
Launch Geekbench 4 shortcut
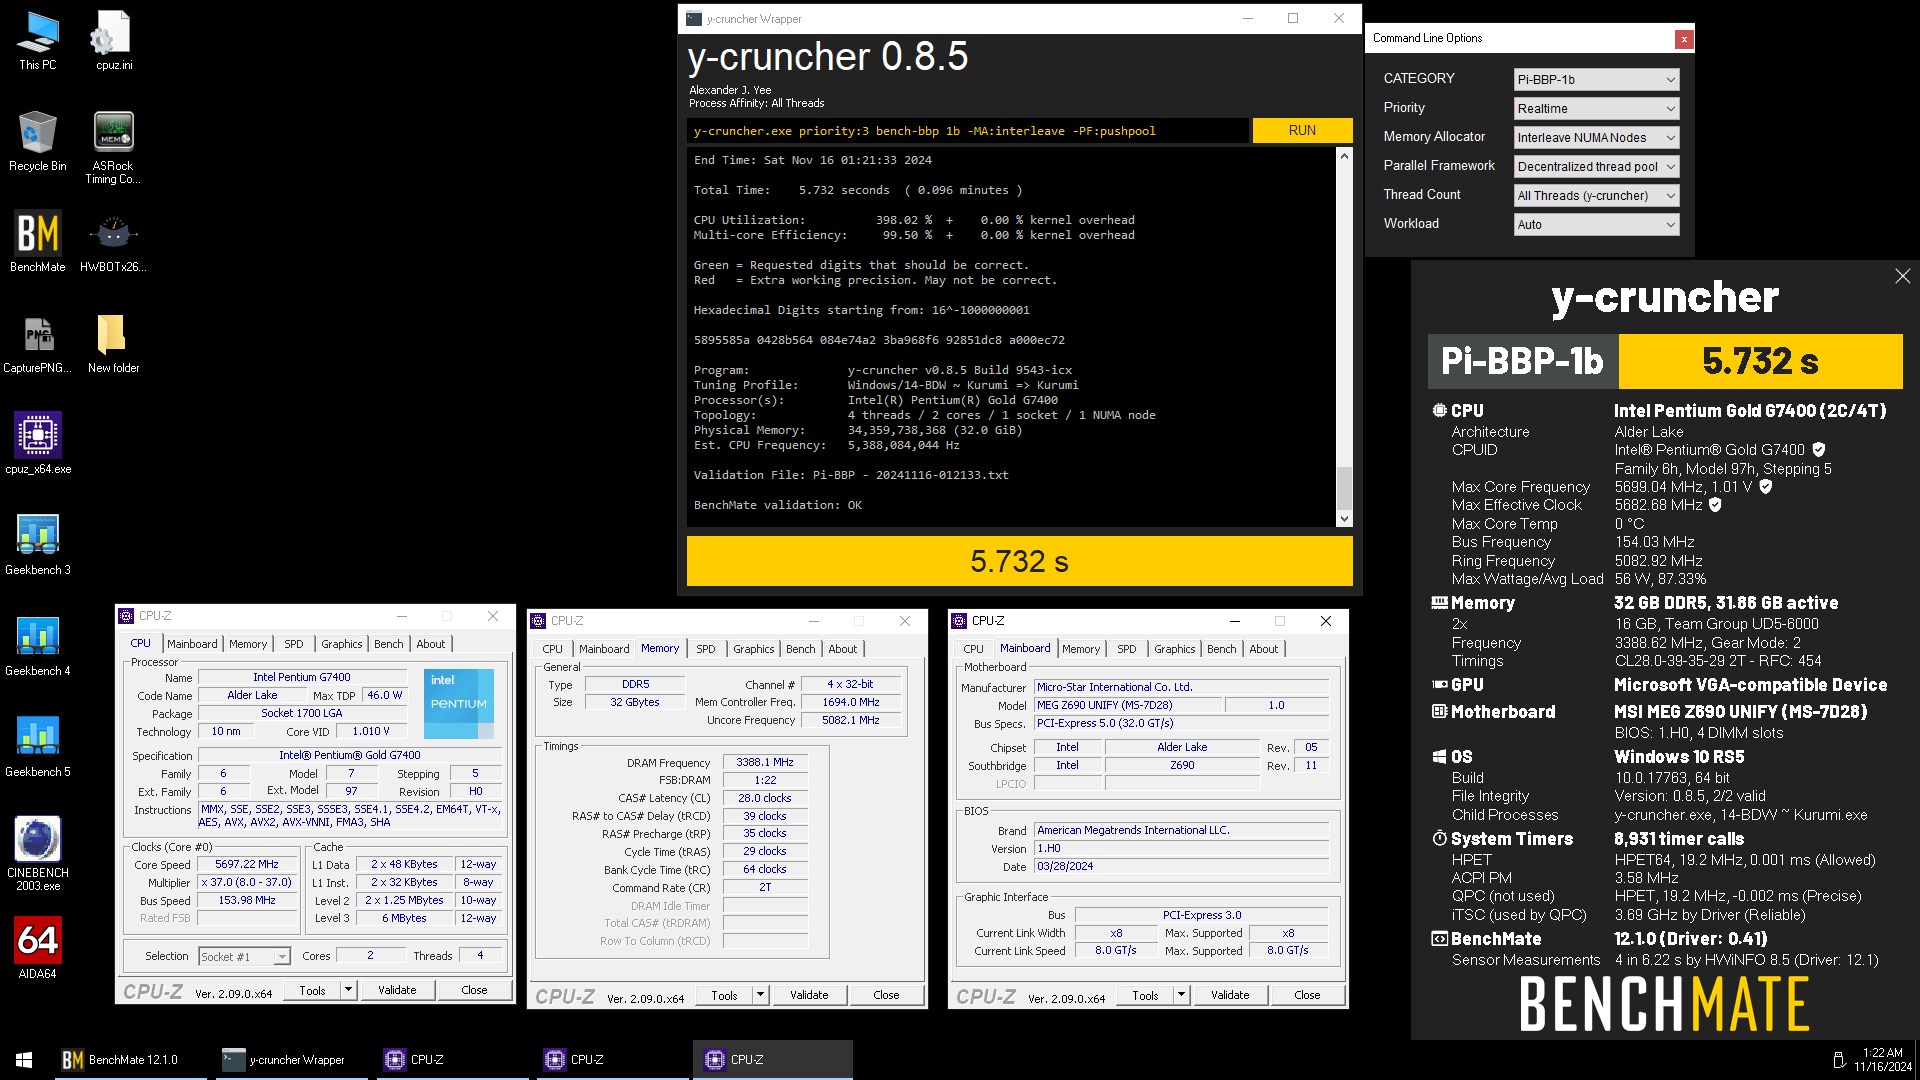pos(38,645)
